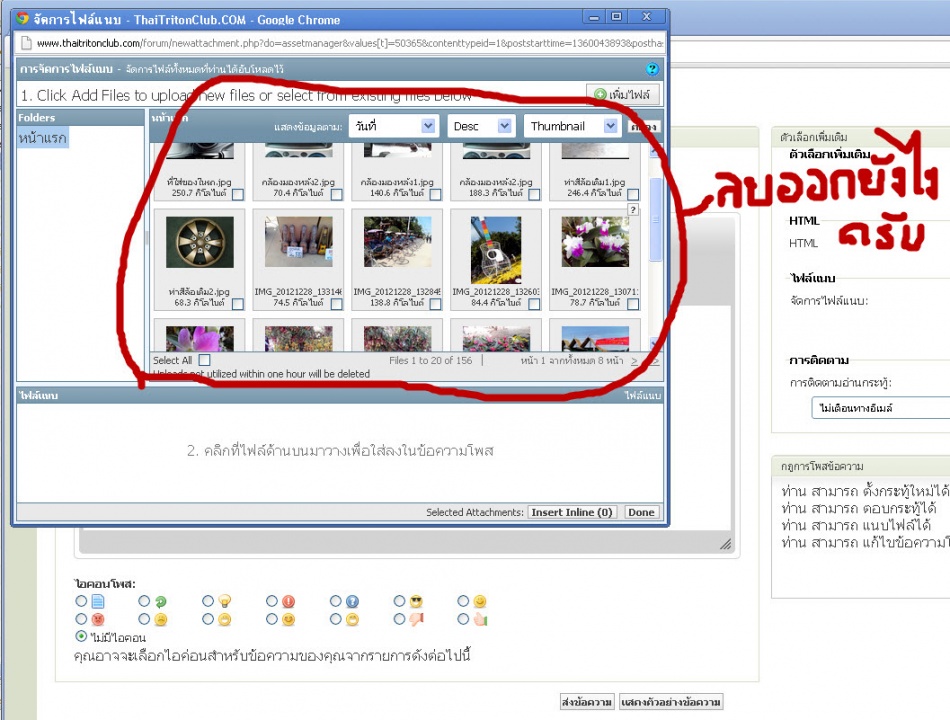Select the radio button beside the blue question icon
Viewport: 950px width, 720px height.
click(336, 601)
